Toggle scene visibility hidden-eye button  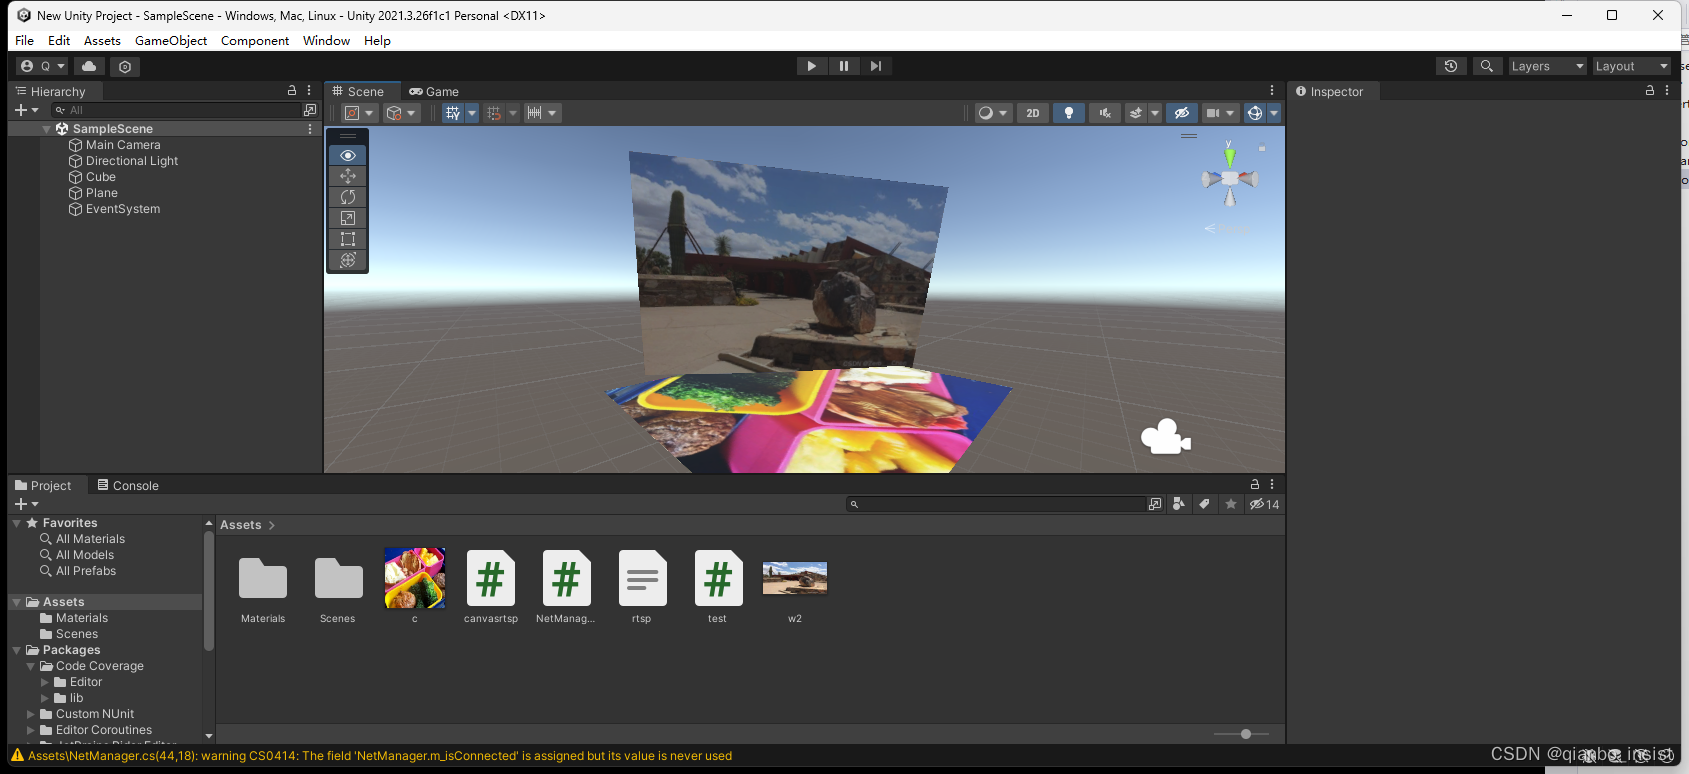1181,113
